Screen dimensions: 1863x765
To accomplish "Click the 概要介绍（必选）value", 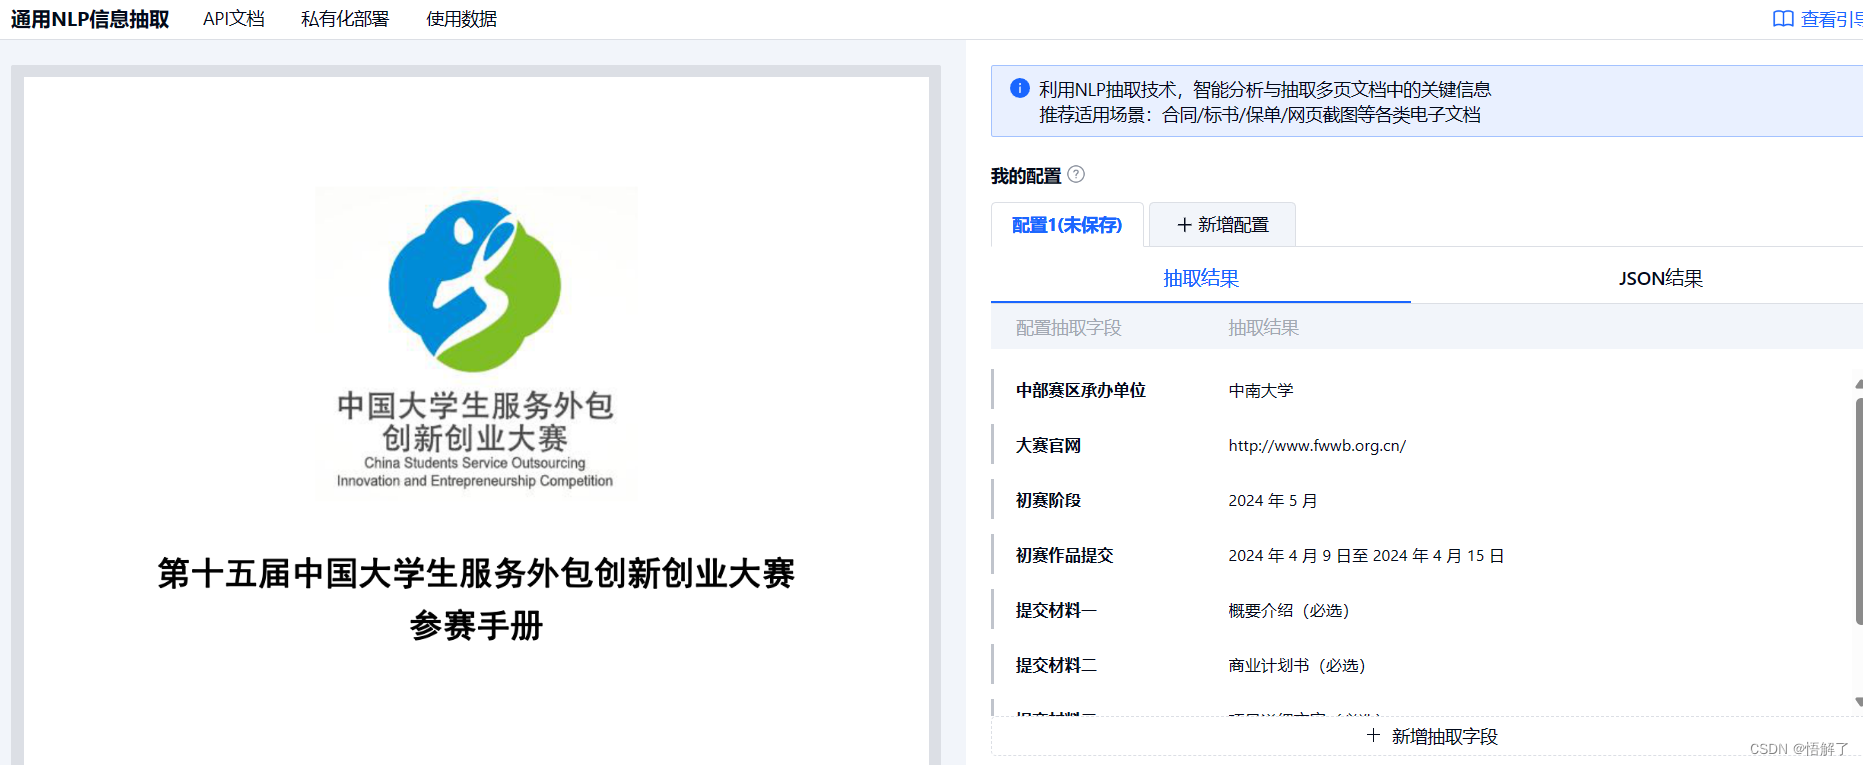I will pyautogui.click(x=1289, y=610).
